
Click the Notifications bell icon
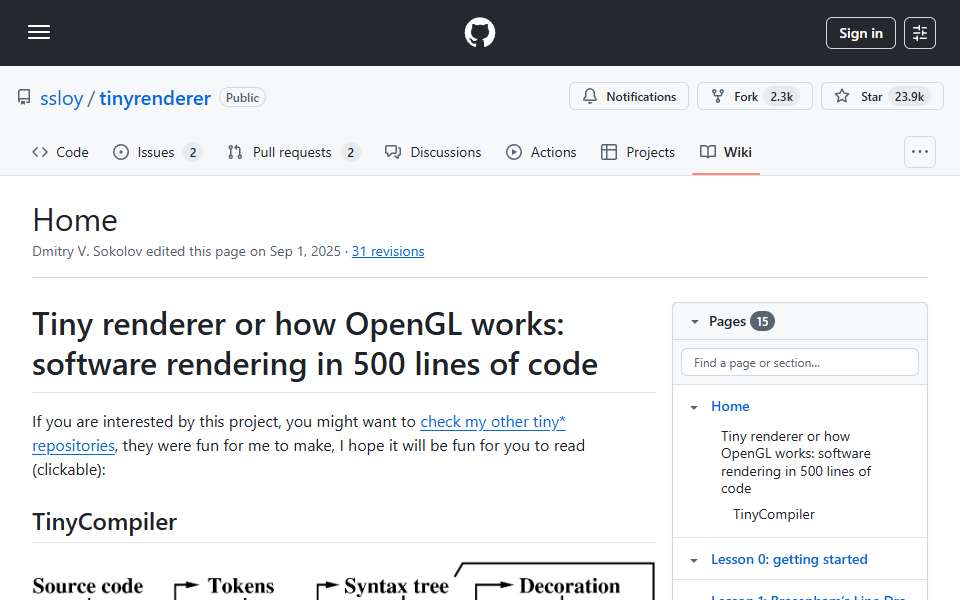click(590, 96)
